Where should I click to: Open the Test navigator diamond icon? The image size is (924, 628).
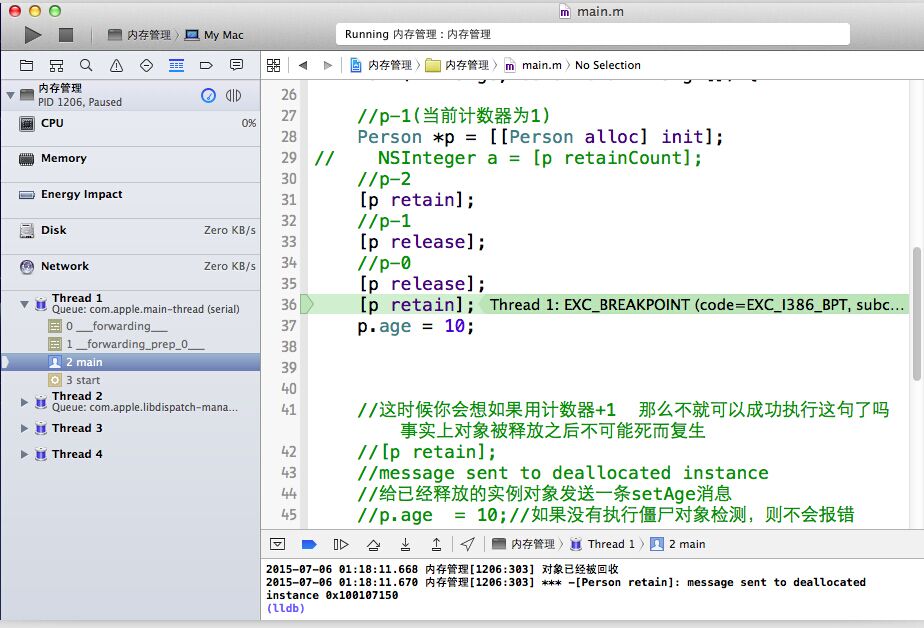pyautogui.click(x=146, y=65)
